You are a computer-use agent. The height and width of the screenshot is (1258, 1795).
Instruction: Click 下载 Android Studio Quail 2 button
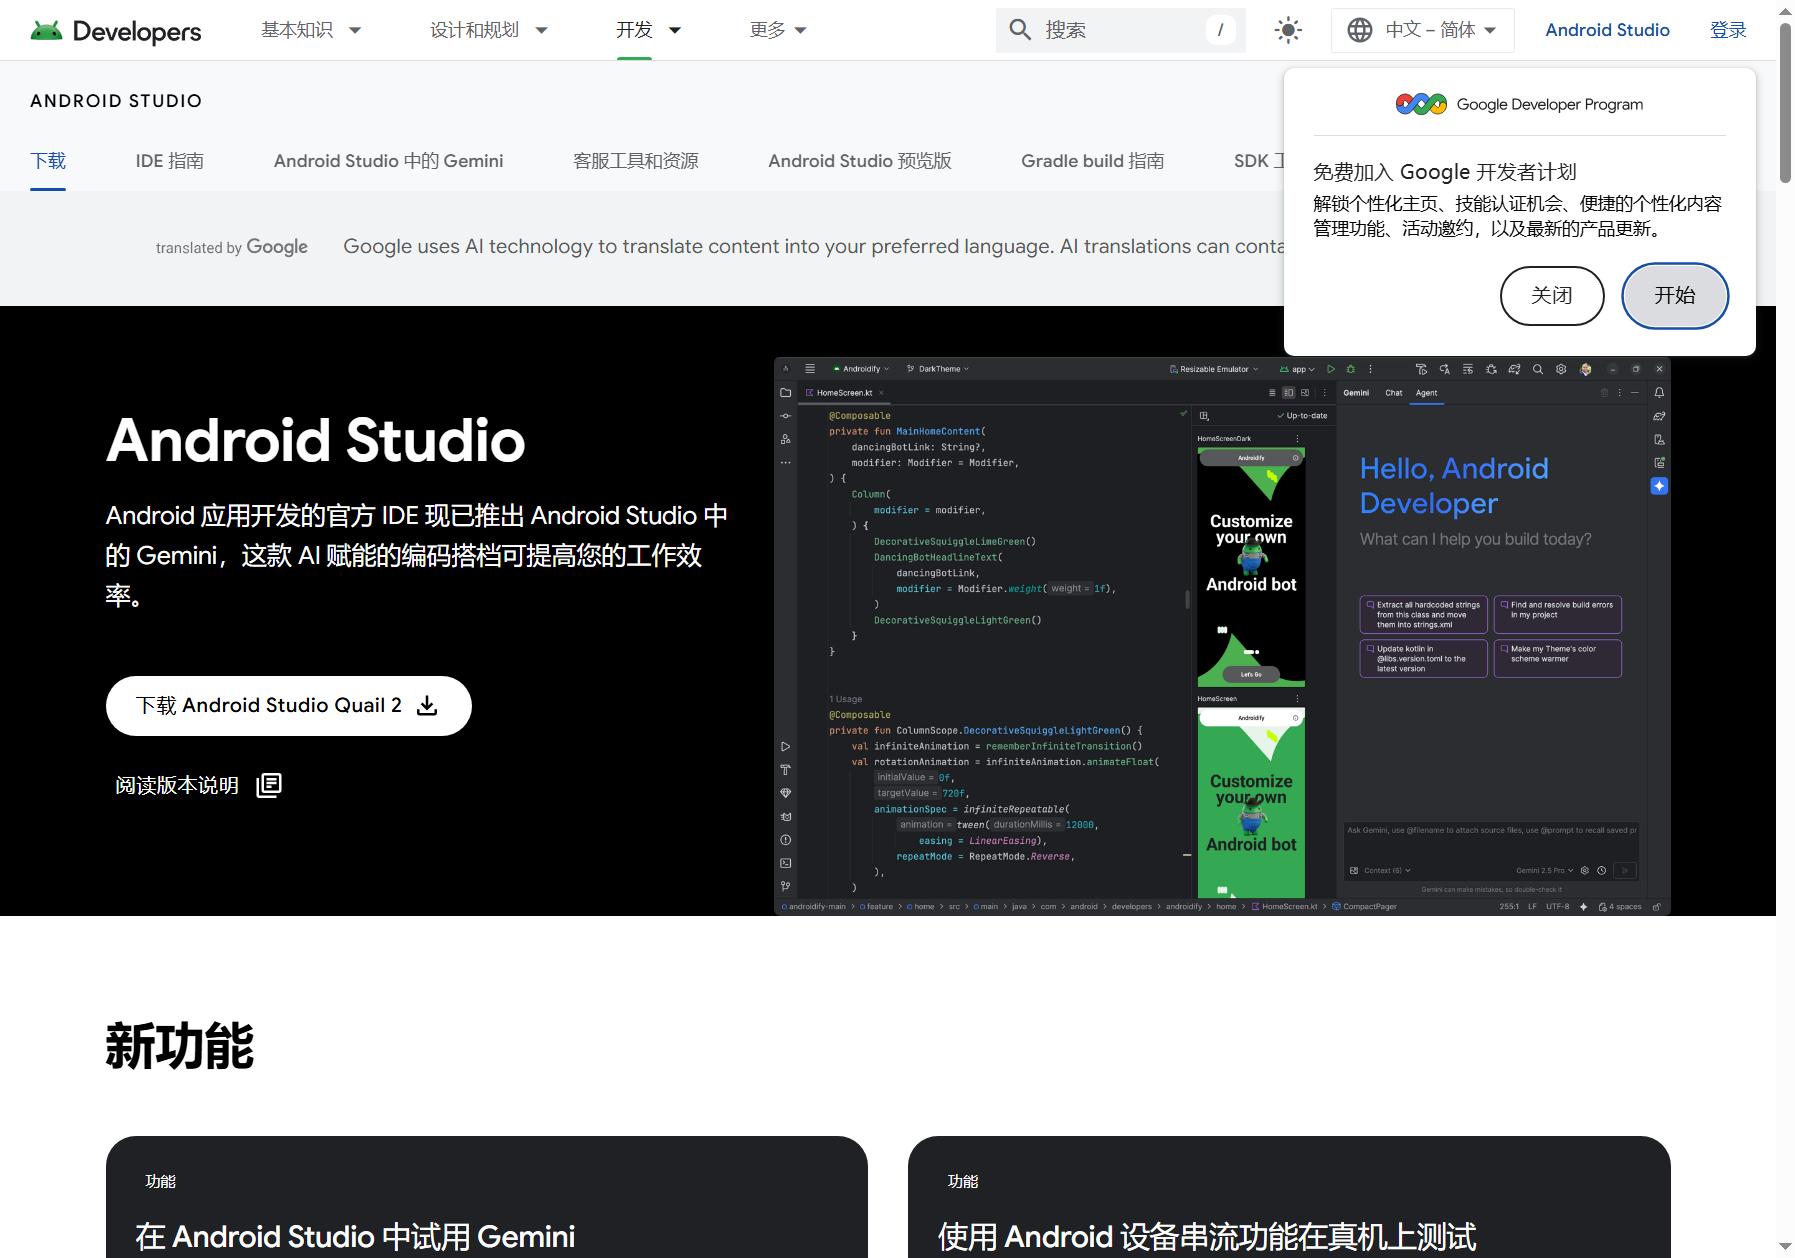click(289, 706)
